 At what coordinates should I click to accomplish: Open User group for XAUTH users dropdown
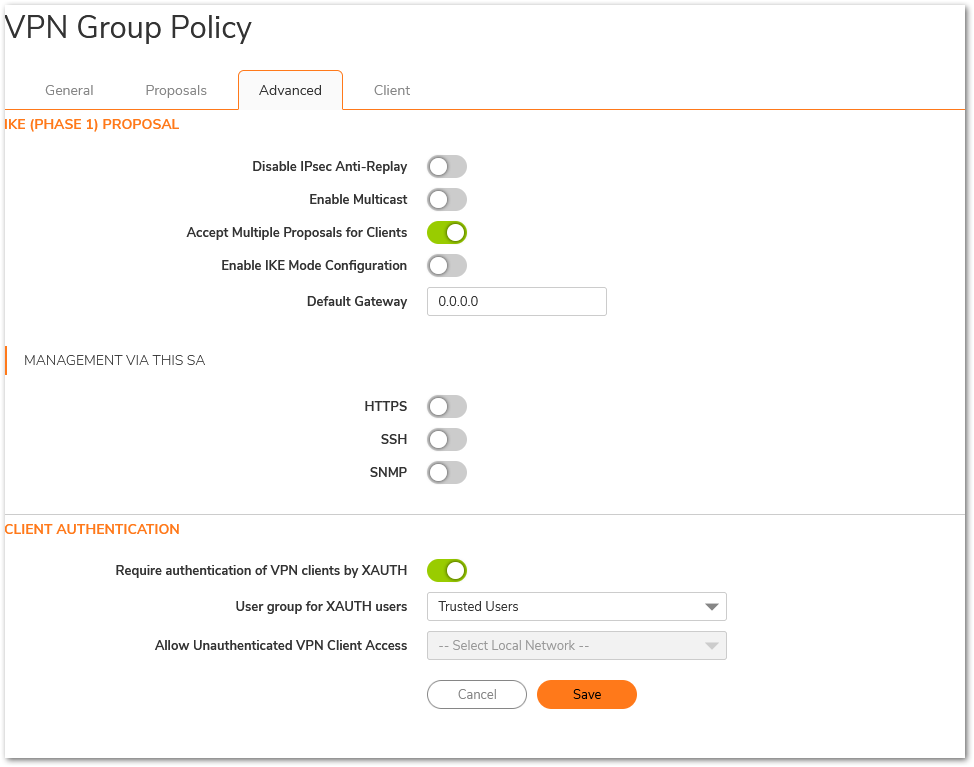pyautogui.click(x=576, y=606)
